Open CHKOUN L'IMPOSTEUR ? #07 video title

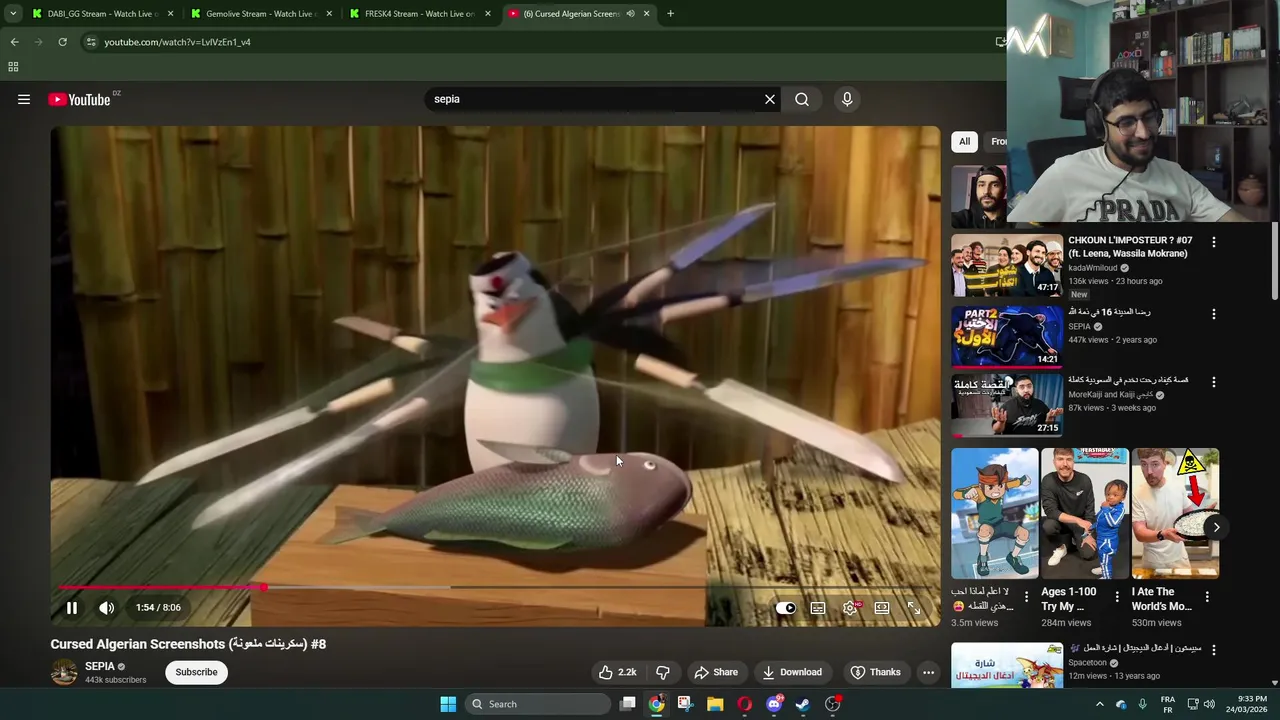[1130, 247]
